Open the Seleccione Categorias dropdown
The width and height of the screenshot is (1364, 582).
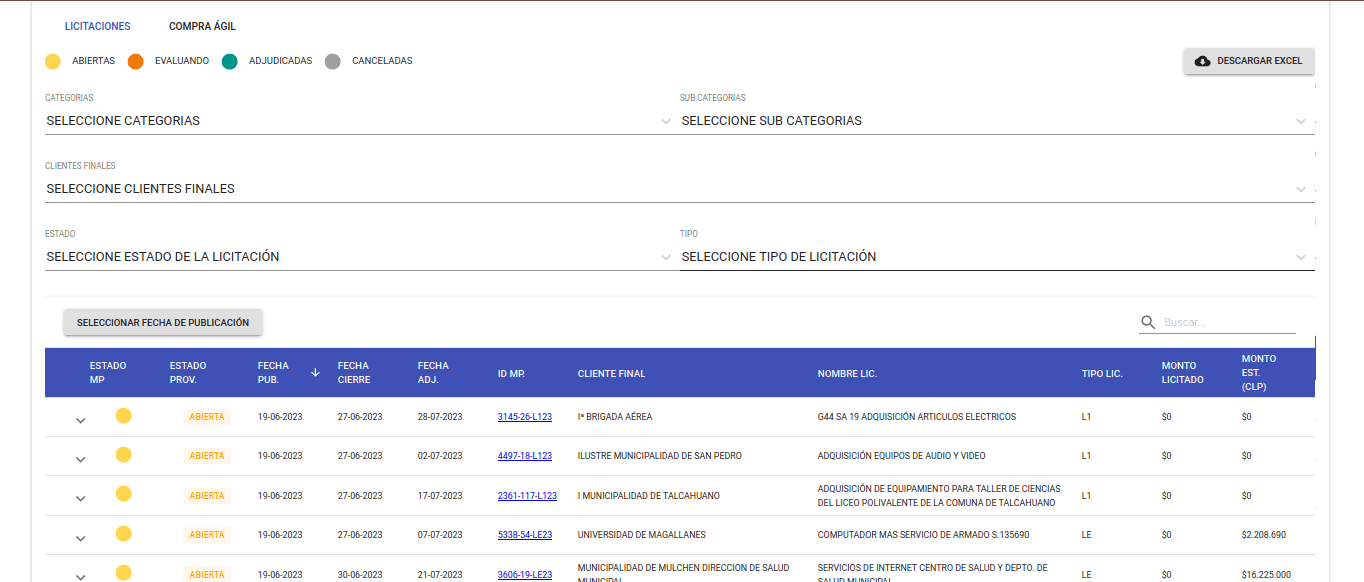coord(357,121)
